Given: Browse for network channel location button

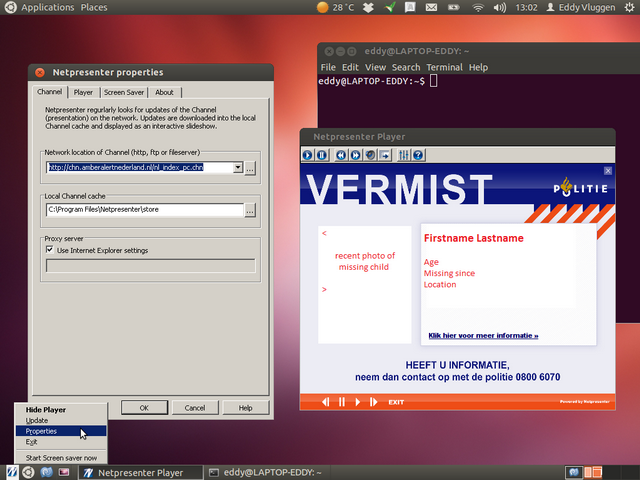Looking at the screenshot, I should coord(250,168).
